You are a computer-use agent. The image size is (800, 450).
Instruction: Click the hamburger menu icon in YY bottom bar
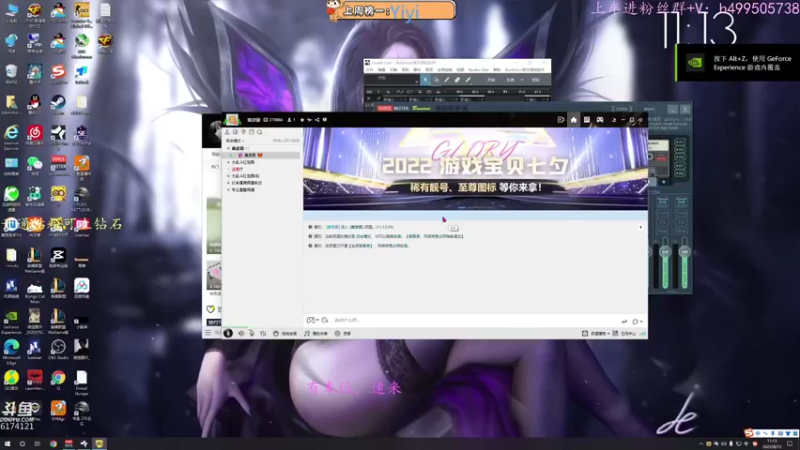click(x=208, y=333)
